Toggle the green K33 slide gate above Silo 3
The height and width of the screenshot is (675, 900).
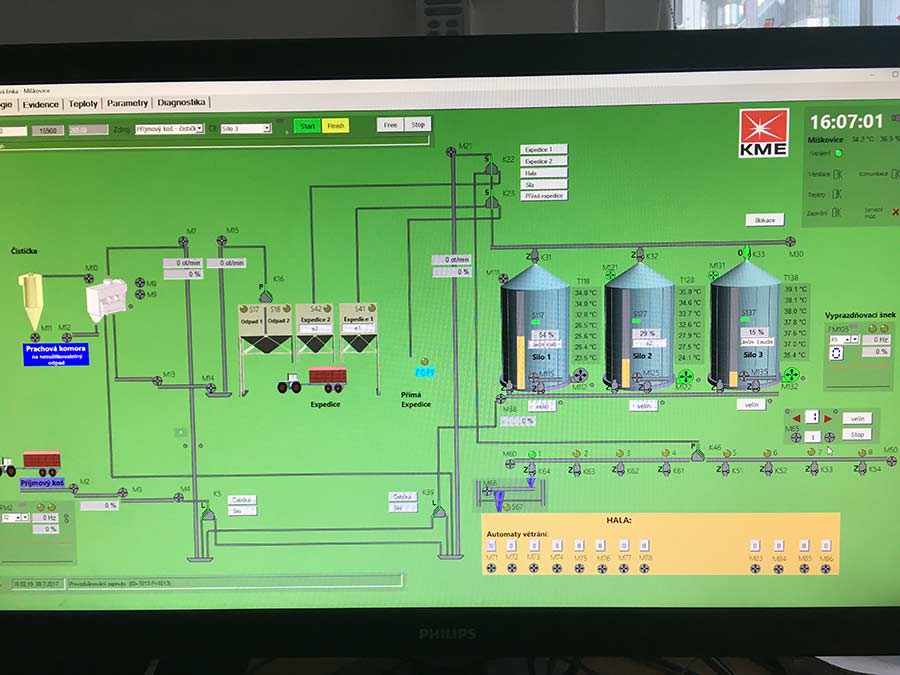745,253
